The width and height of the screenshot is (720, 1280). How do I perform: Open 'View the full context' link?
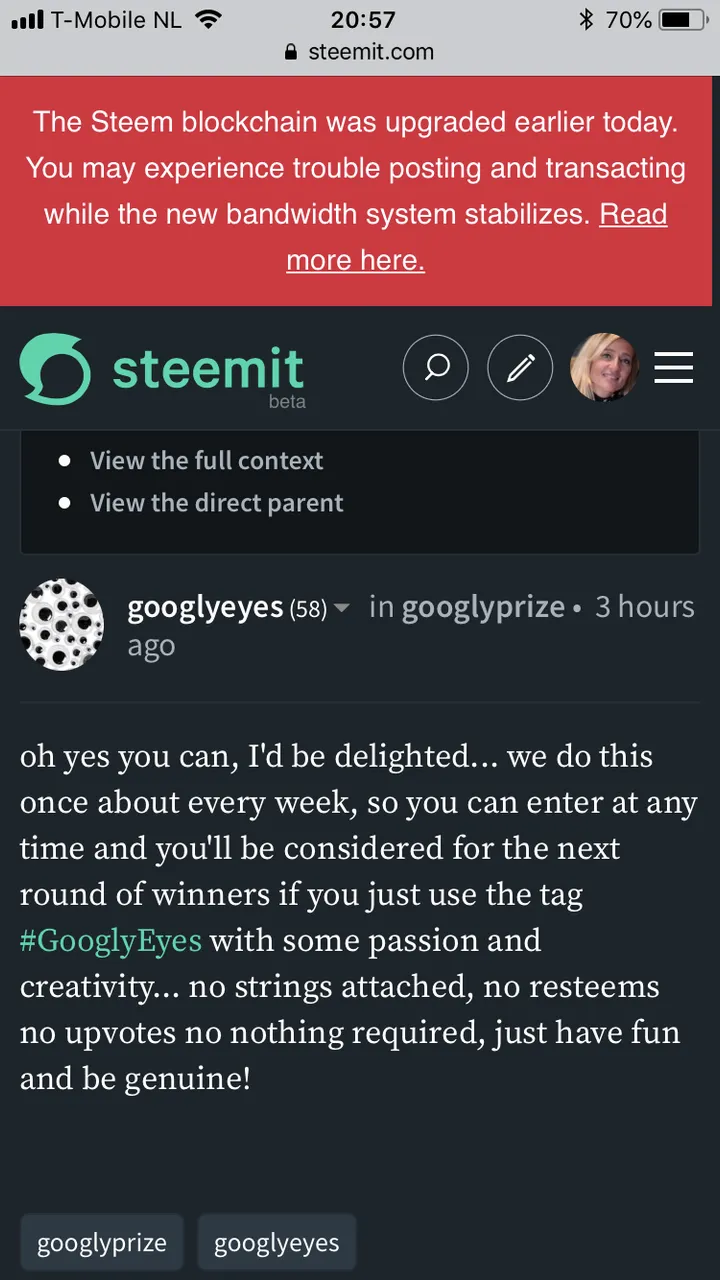click(x=206, y=460)
